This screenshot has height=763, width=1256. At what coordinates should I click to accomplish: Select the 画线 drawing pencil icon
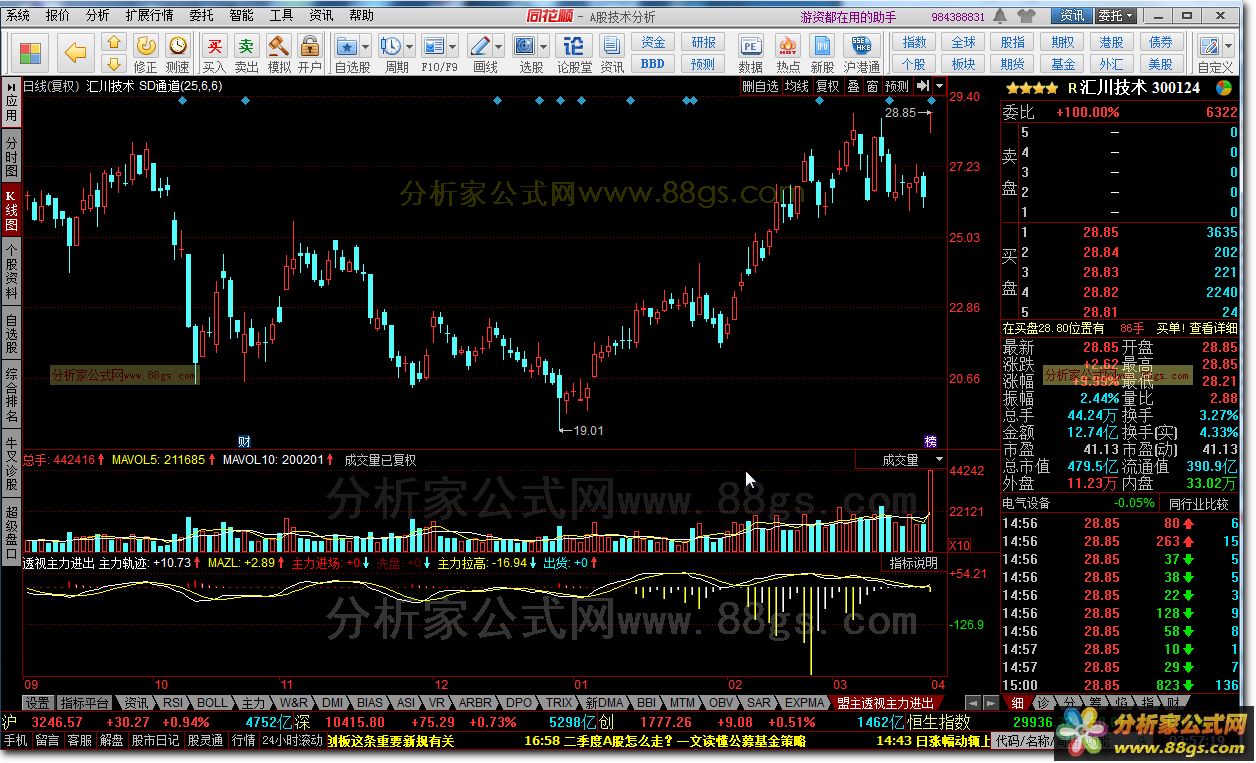coord(480,47)
